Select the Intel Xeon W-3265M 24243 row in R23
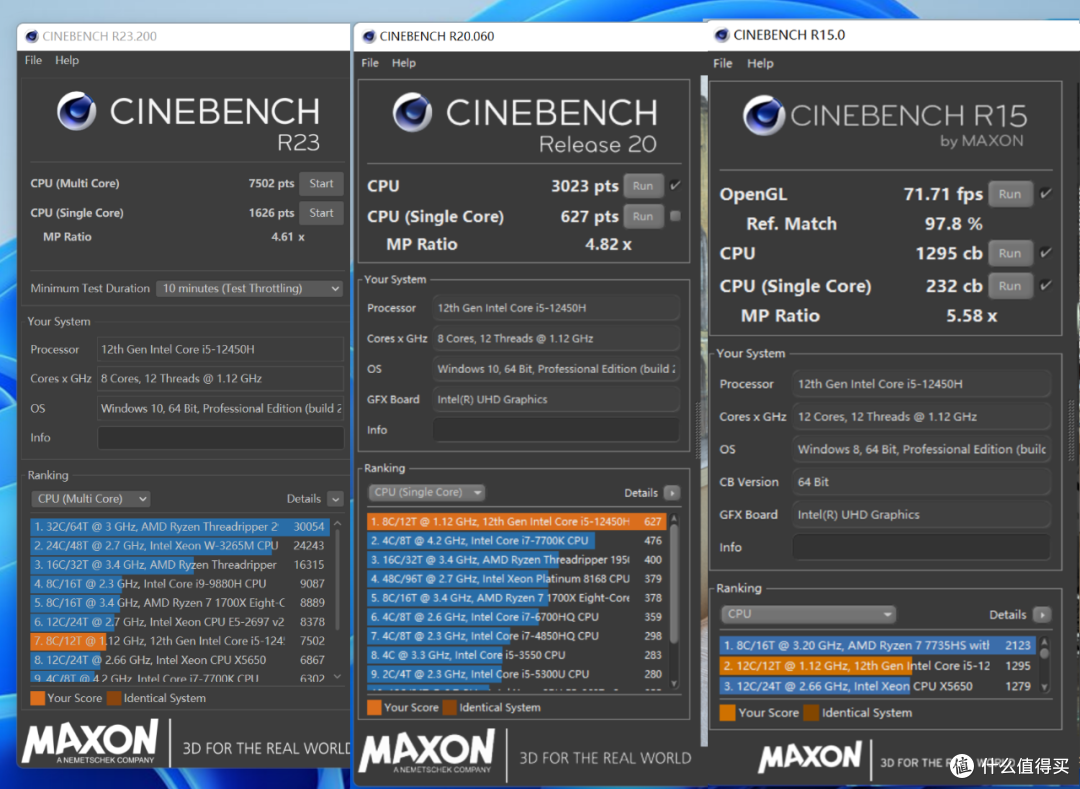Screen dimensions: 1080x789 point(180,545)
